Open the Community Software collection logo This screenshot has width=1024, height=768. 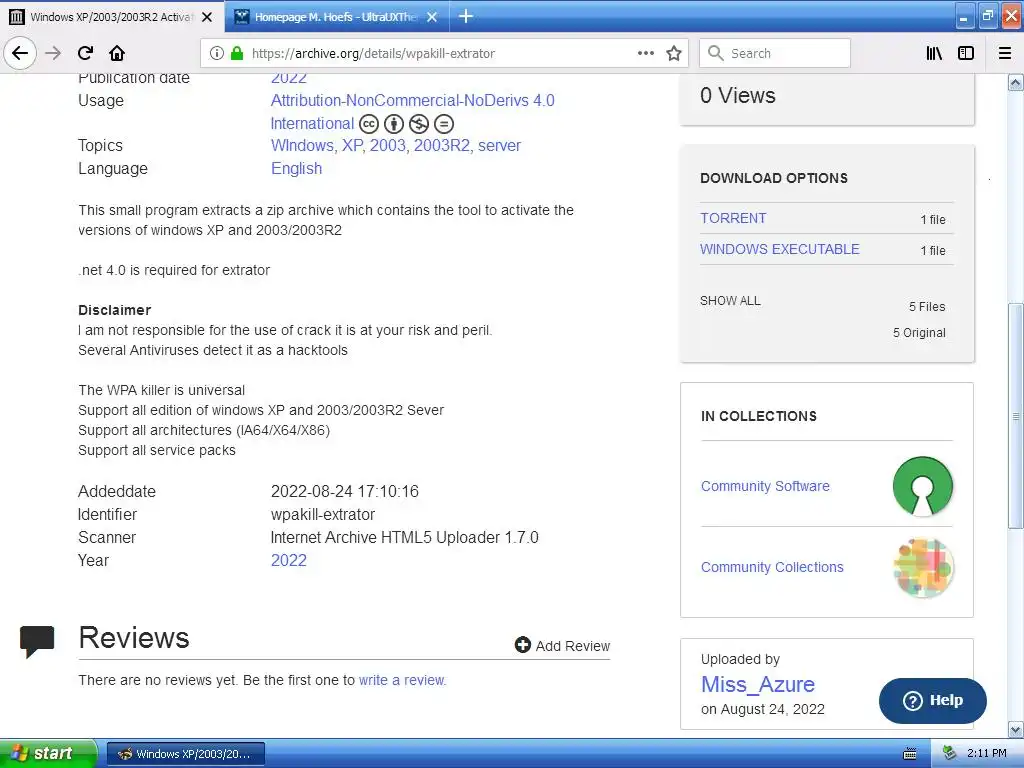(922, 486)
